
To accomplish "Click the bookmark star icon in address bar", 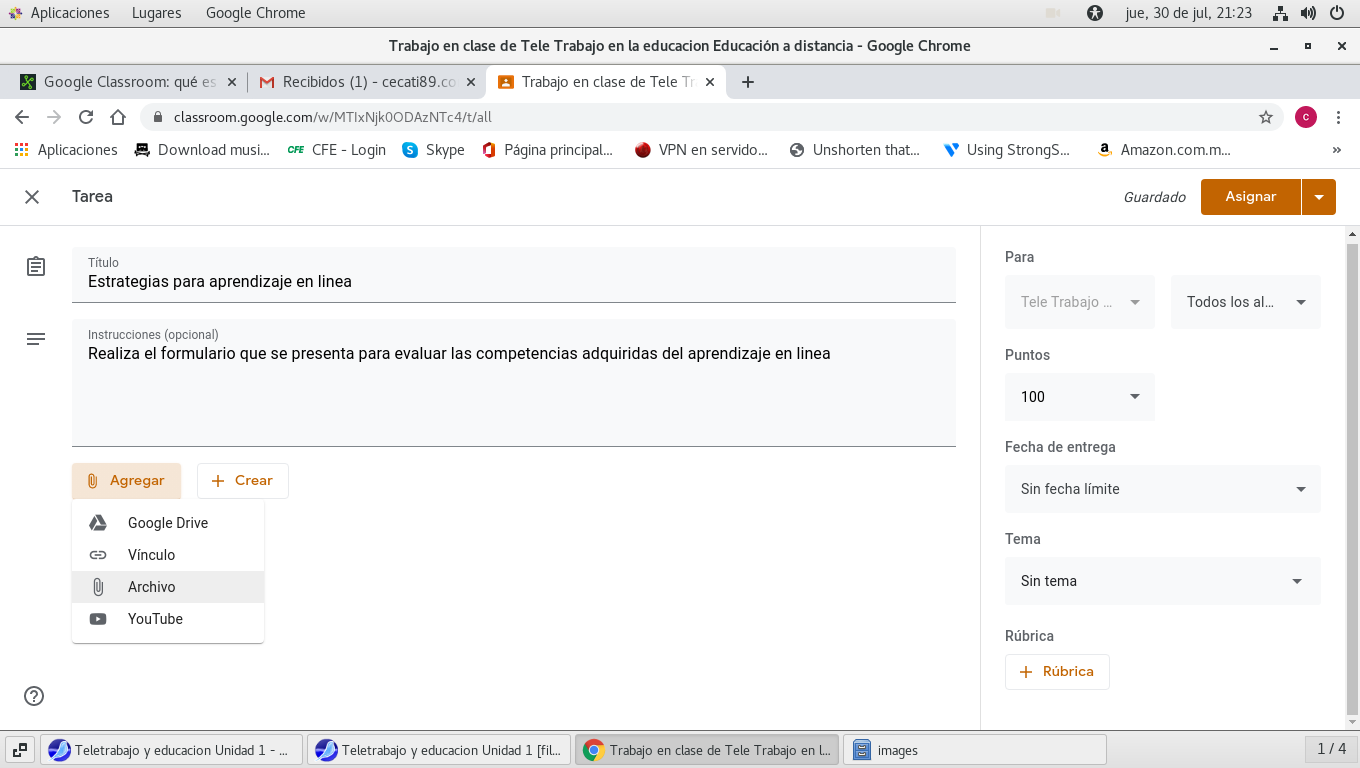I will 1266,117.
